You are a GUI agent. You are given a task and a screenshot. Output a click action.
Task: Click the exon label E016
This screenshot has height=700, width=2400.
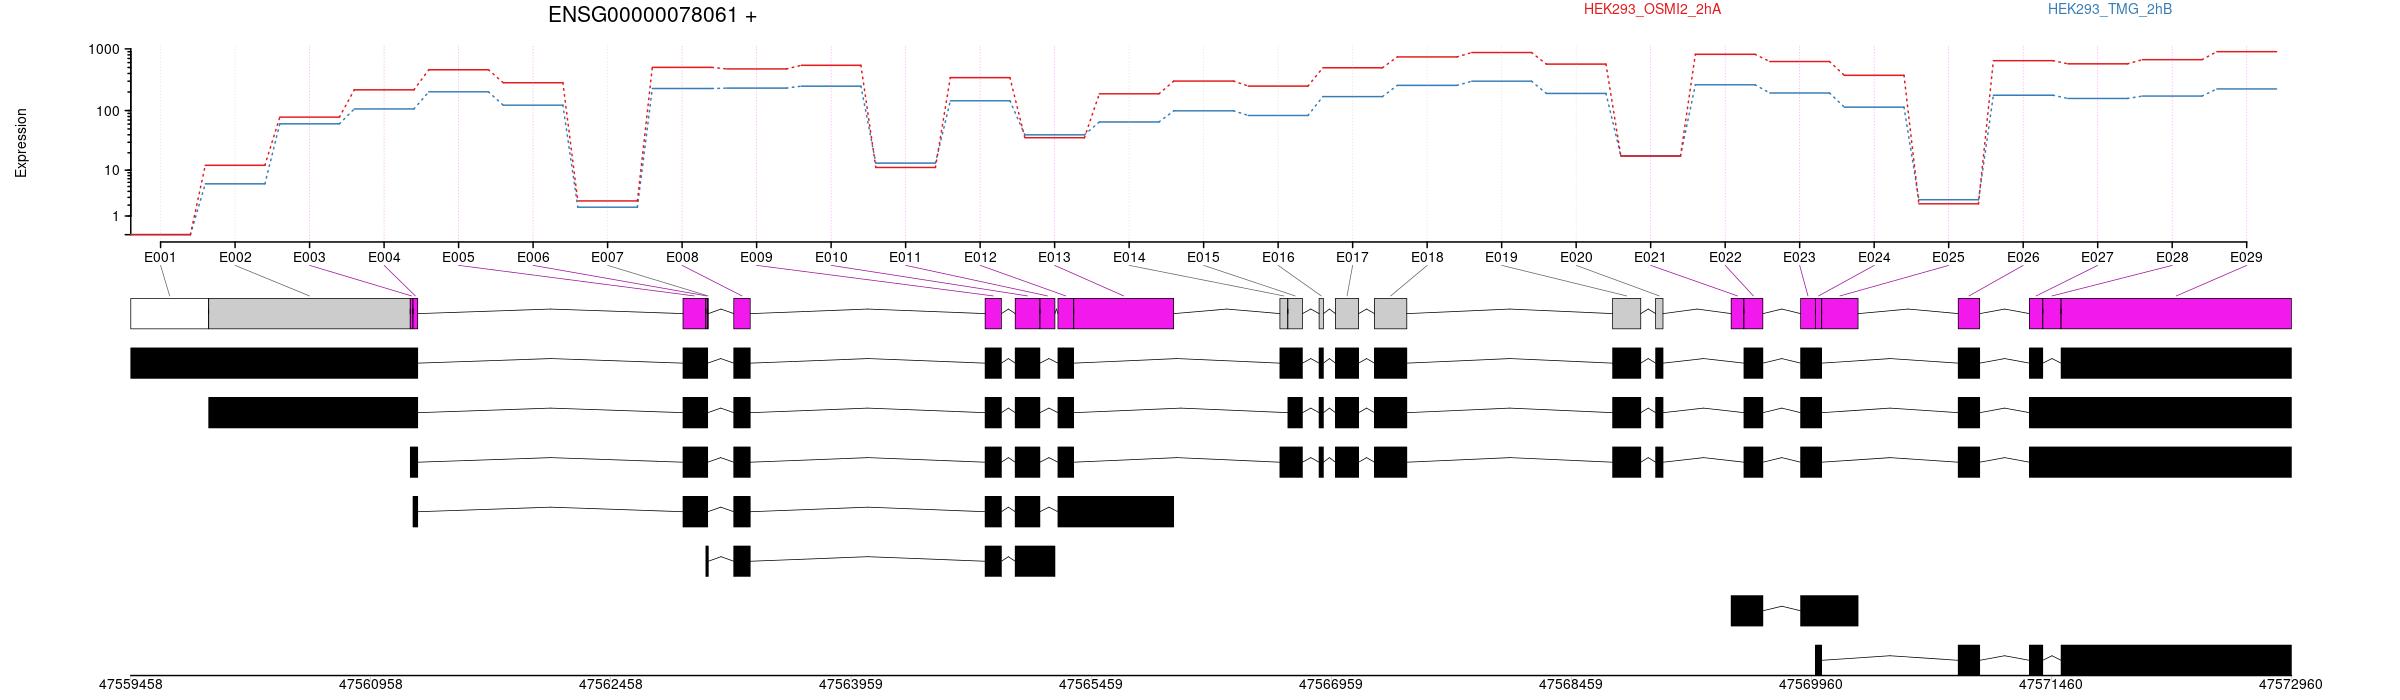pyautogui.click(x=1278, y=257)
